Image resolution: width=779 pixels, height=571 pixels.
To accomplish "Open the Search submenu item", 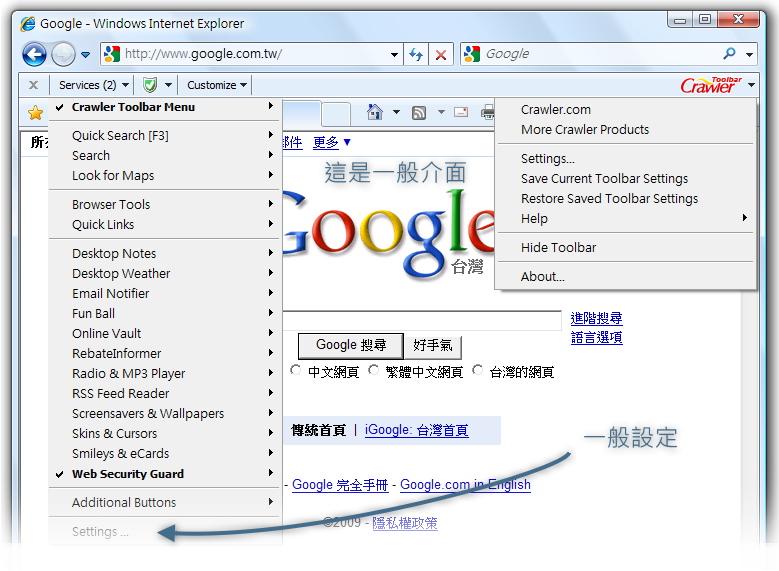I will (x=165, y=155).
